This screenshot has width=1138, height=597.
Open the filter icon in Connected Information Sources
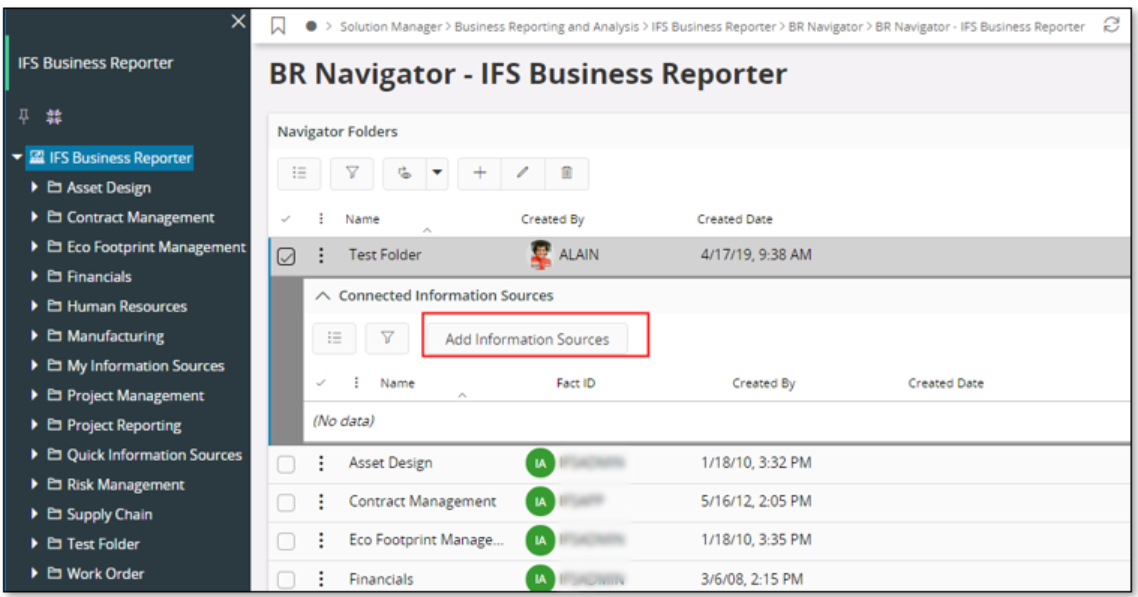click(388, 337)
